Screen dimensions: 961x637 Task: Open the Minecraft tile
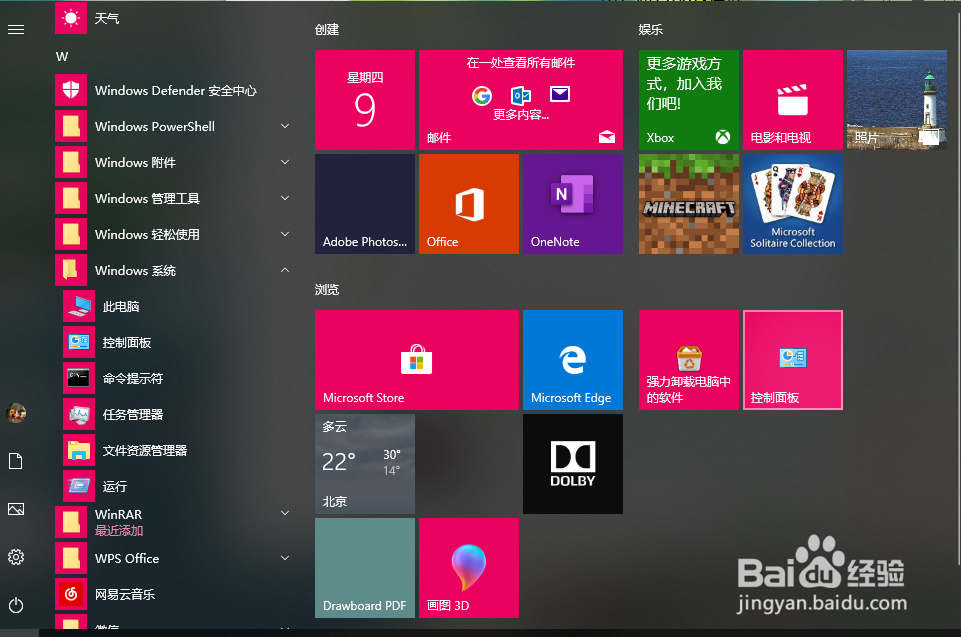[689, 204]
